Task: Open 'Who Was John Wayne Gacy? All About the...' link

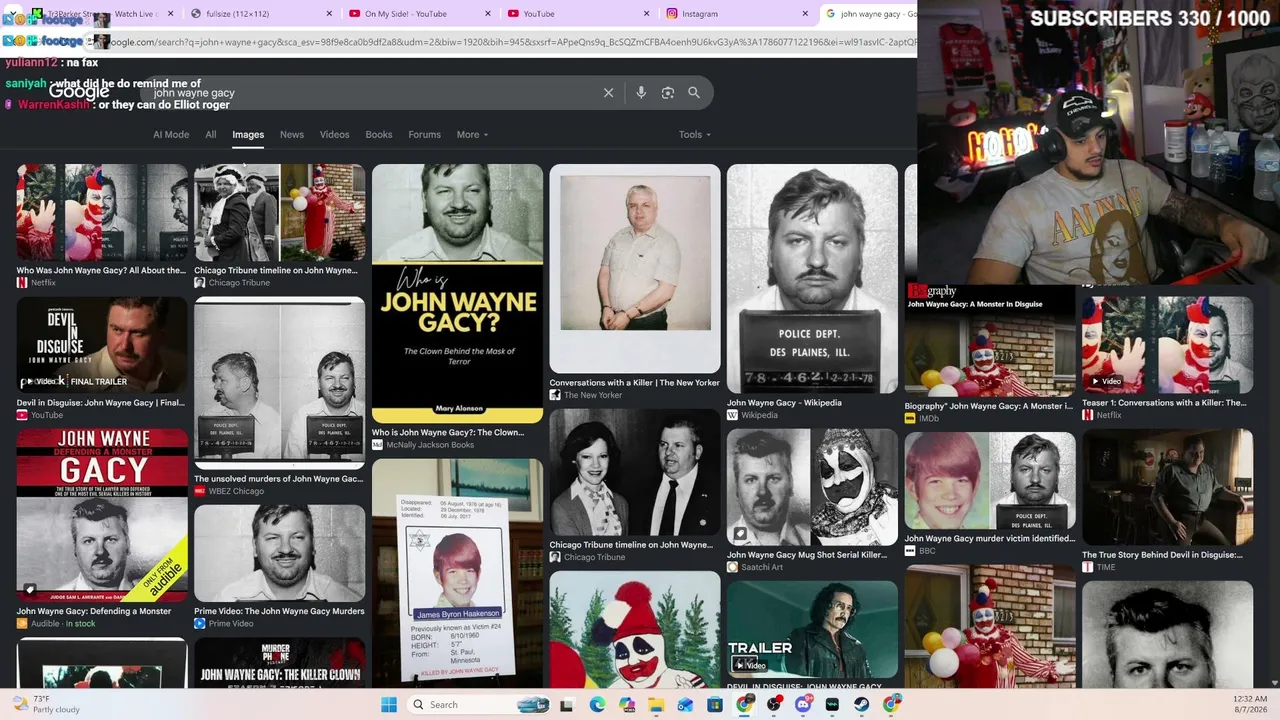Action: pos(101,270)
